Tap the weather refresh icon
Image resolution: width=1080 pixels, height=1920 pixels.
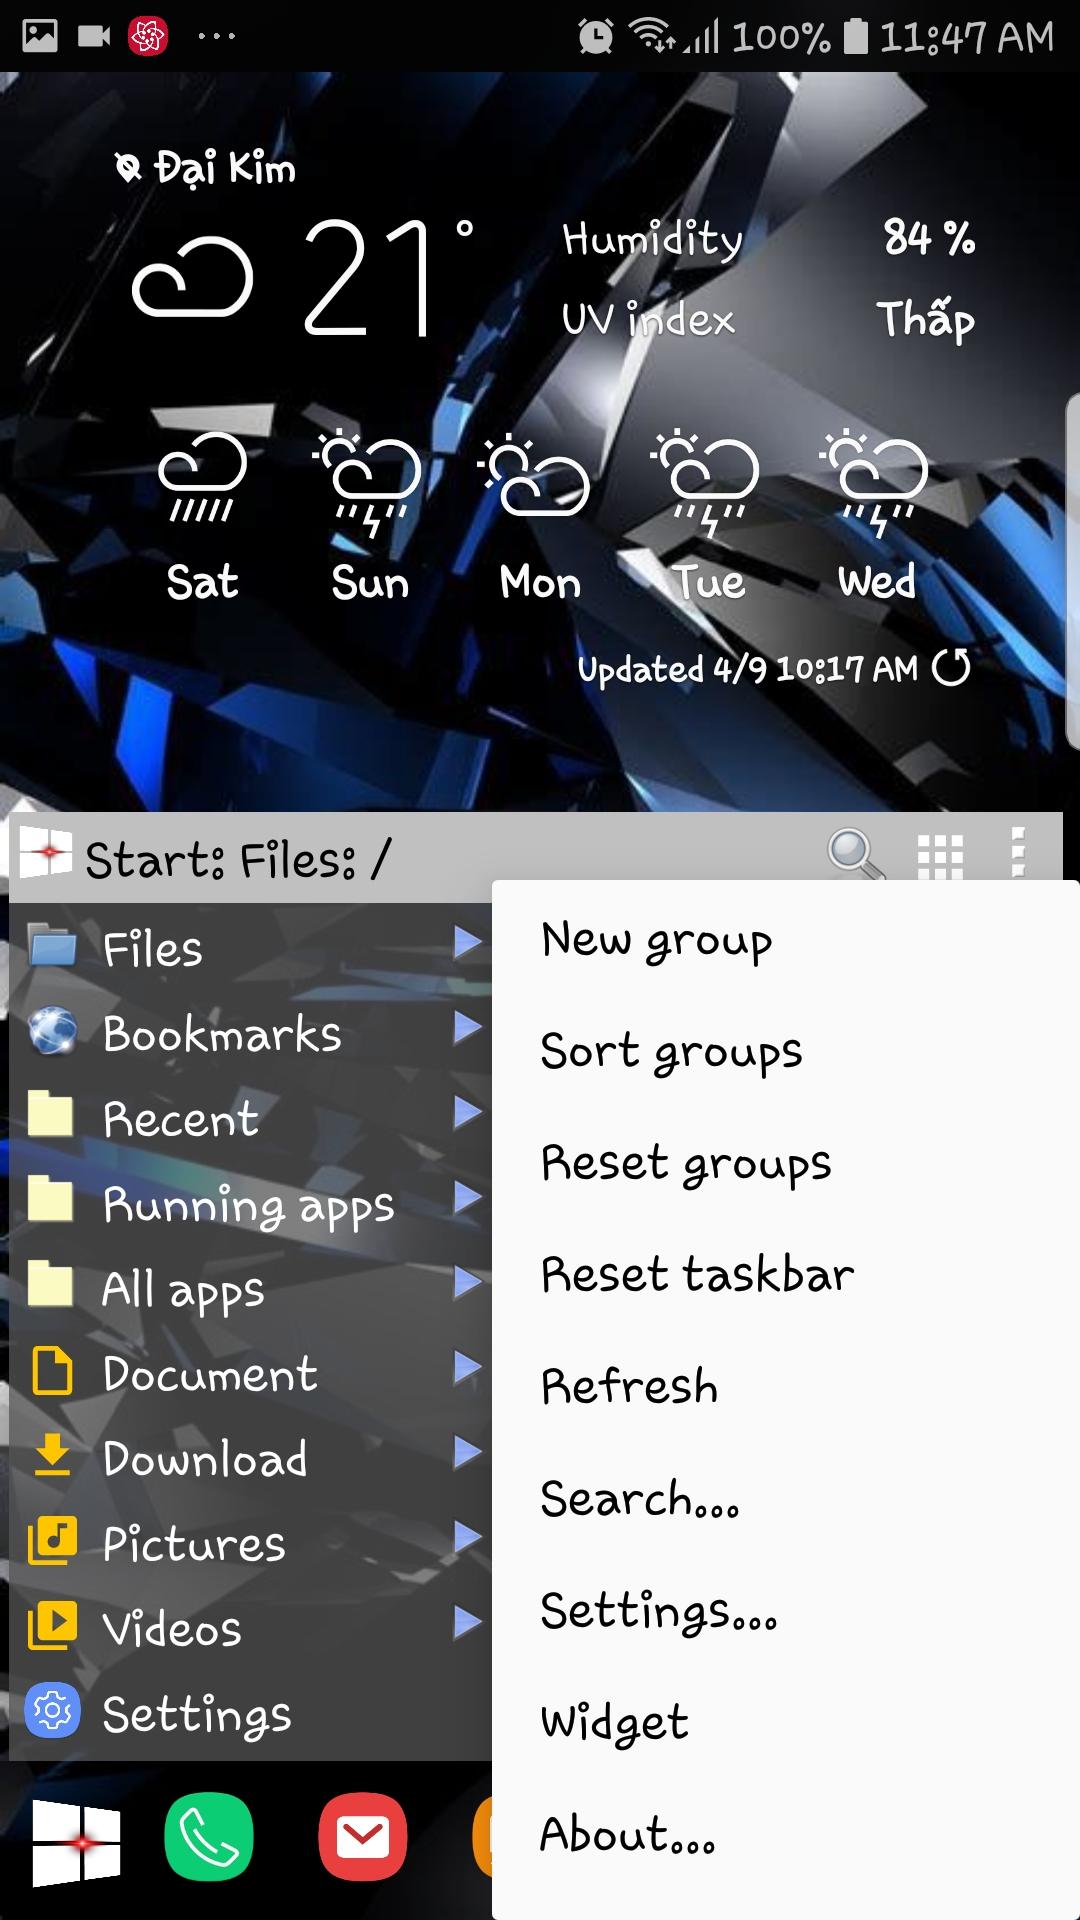click(951, 668)
